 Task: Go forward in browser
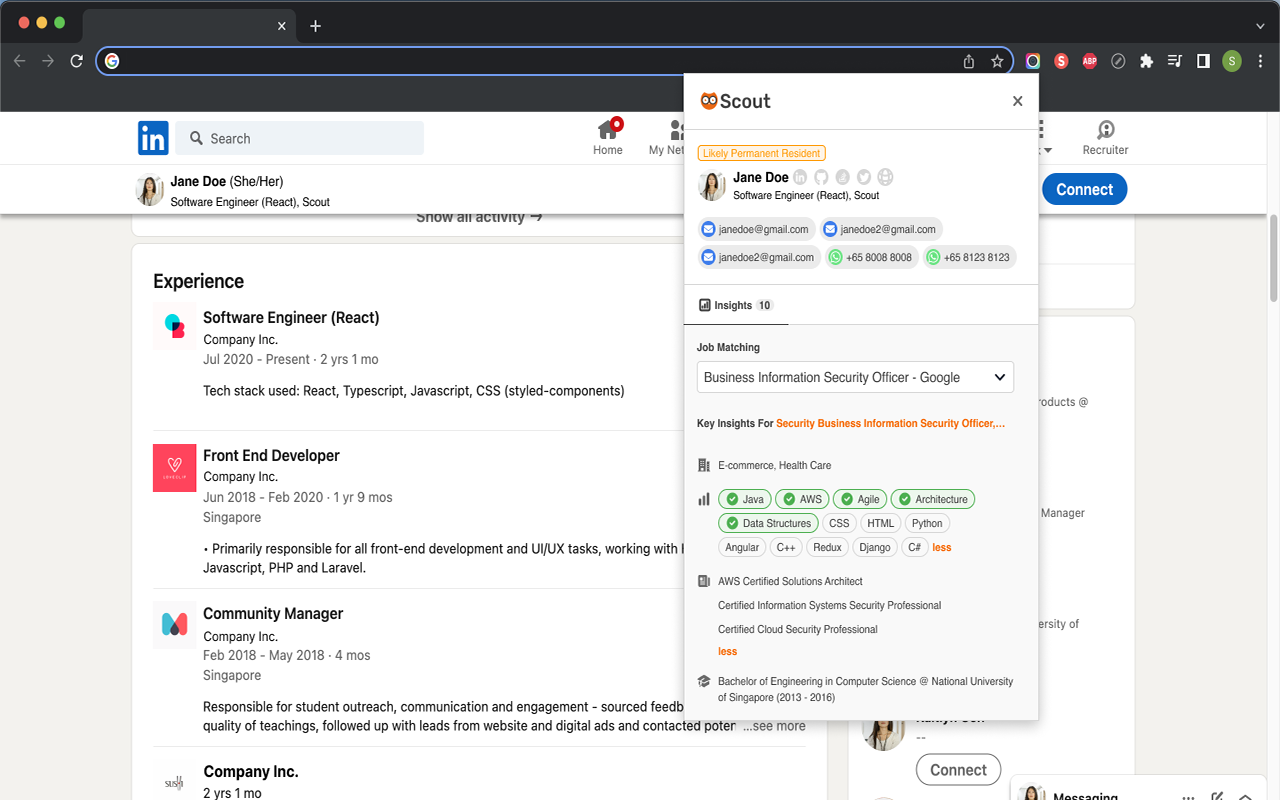point(47,61)
